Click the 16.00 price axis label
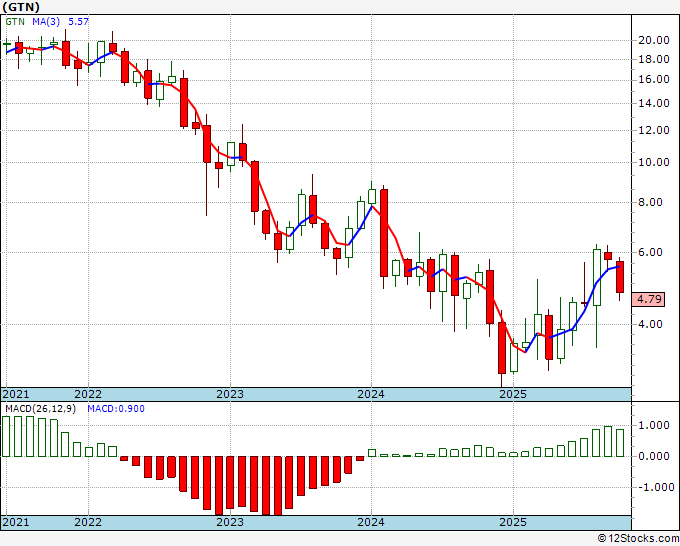This screenshot has height=546, width=680. [x=654, y=79]
